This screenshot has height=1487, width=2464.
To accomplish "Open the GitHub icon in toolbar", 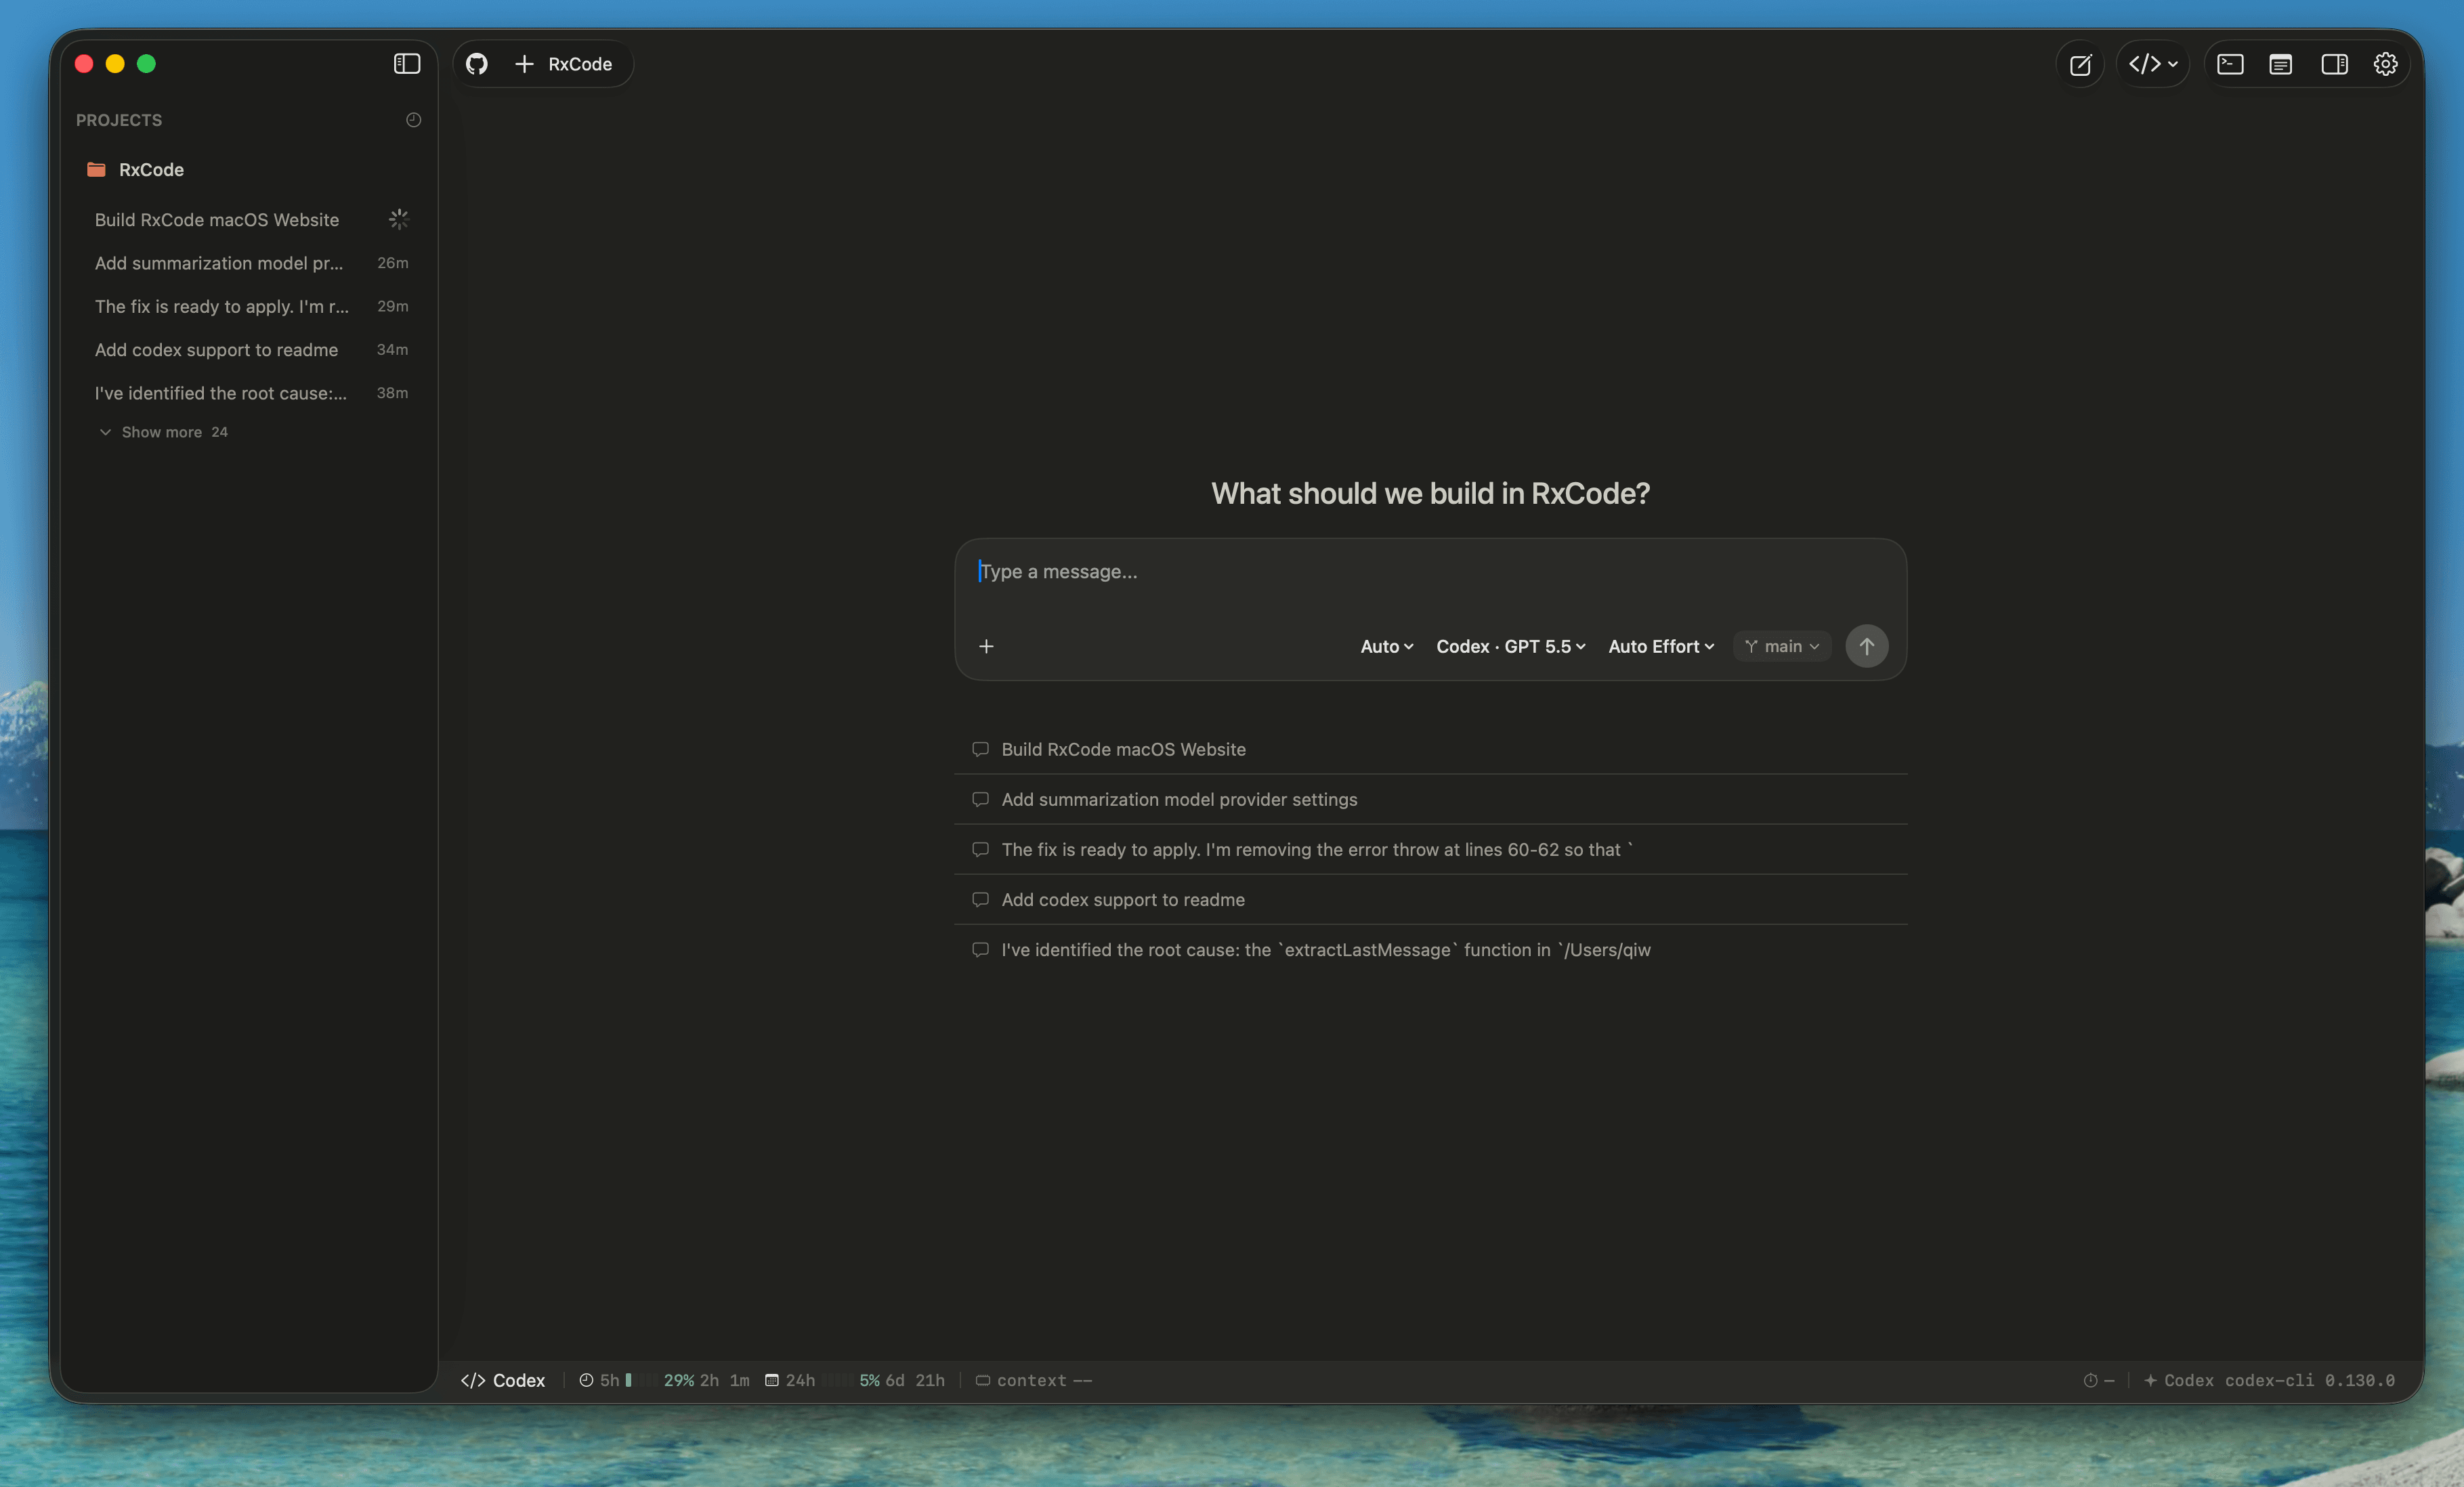I will pyautogui.click(x=477, y=64).
